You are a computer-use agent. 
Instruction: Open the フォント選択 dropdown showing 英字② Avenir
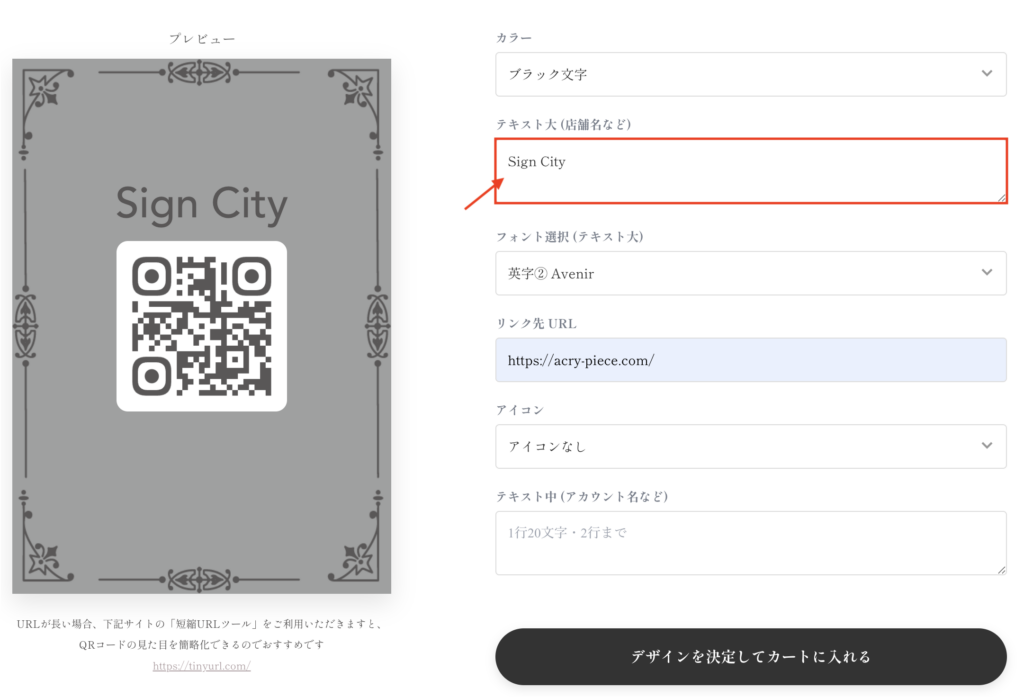tap(740, 273)
